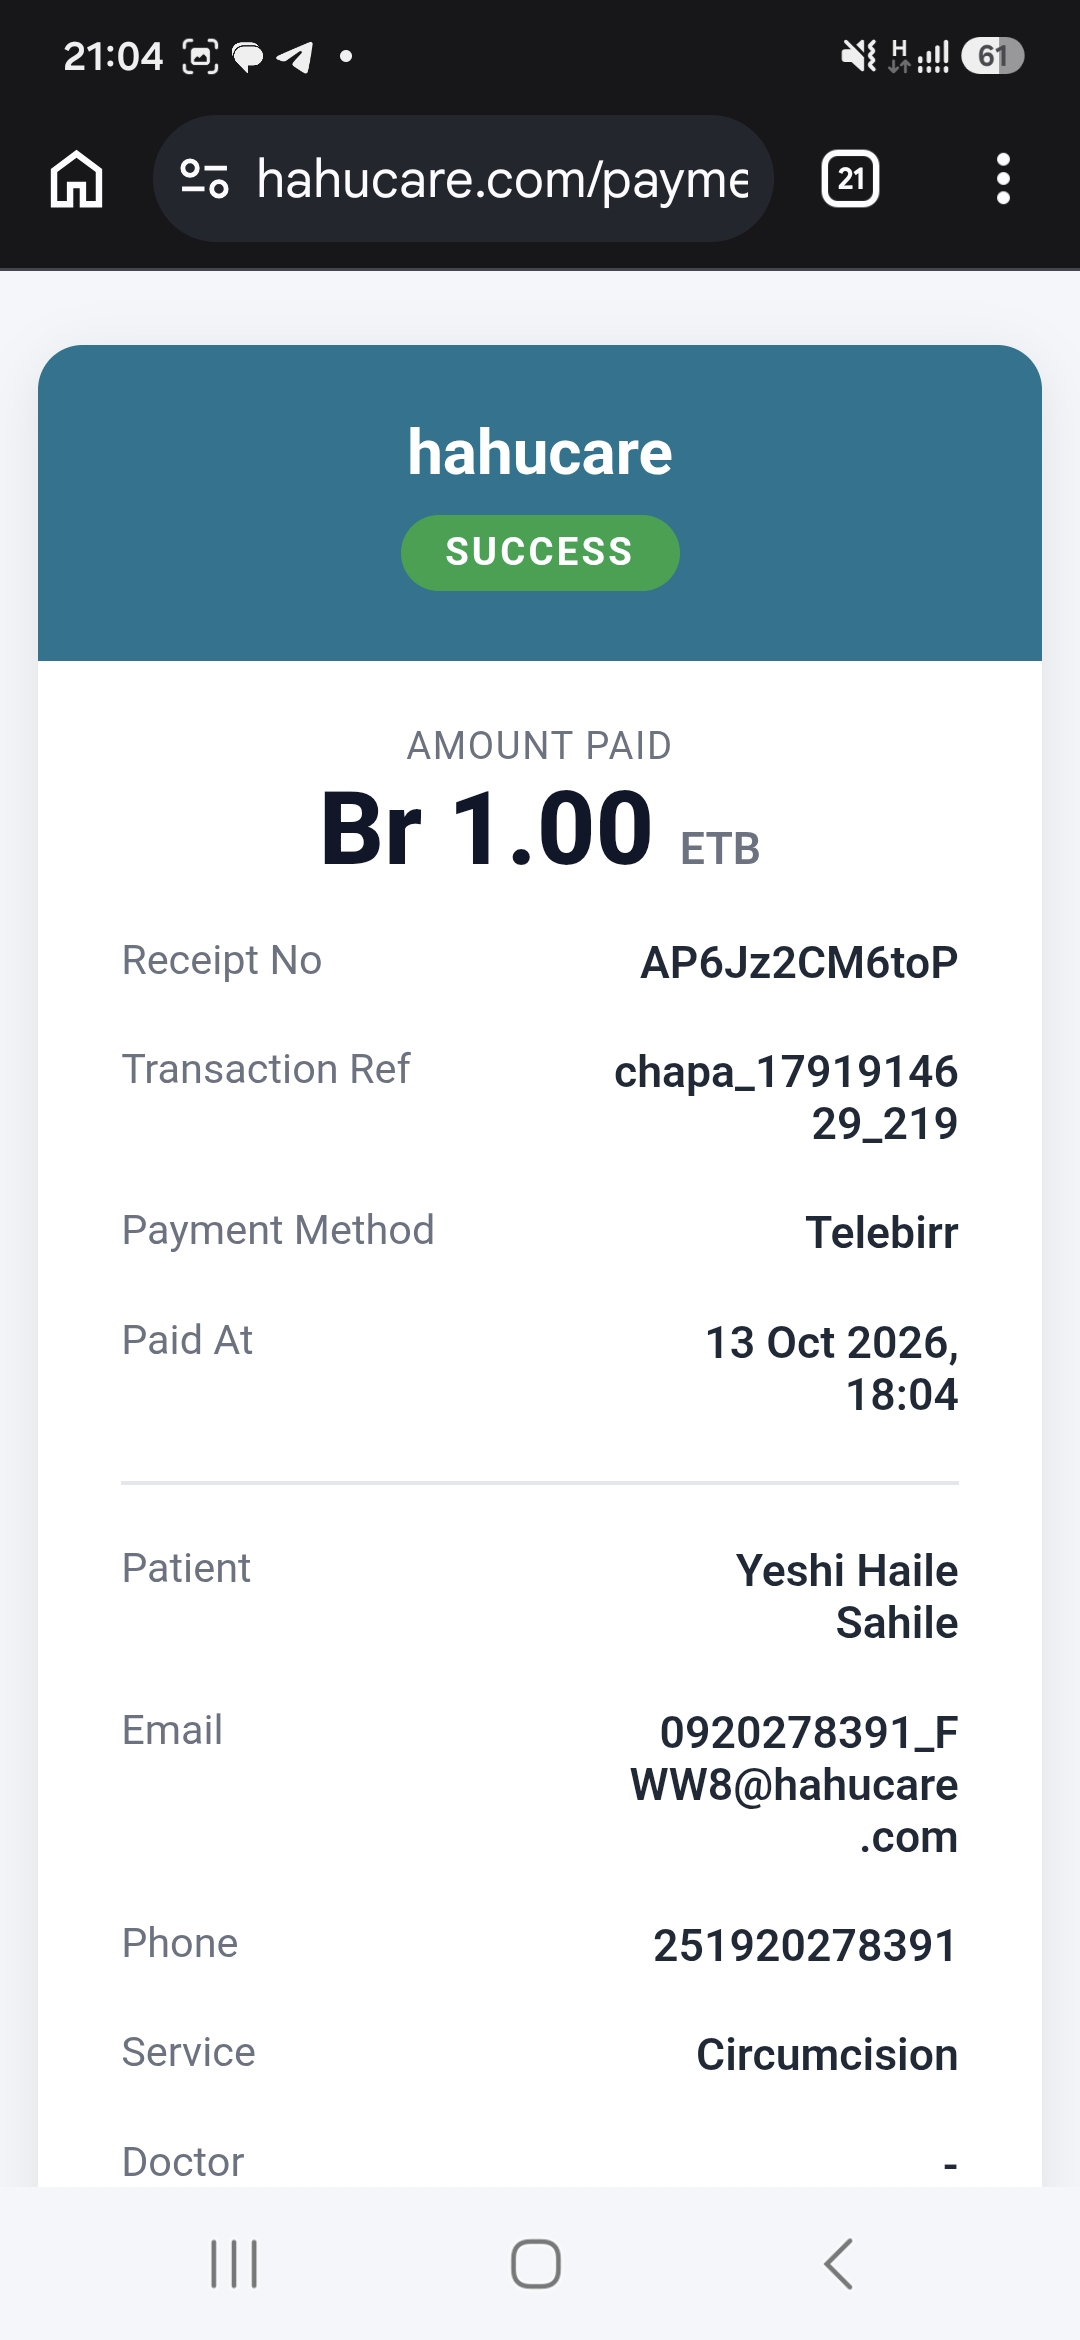
Task: Tap the Android recent apps button
Action: pyautogui.click(x=234, y=2264)
